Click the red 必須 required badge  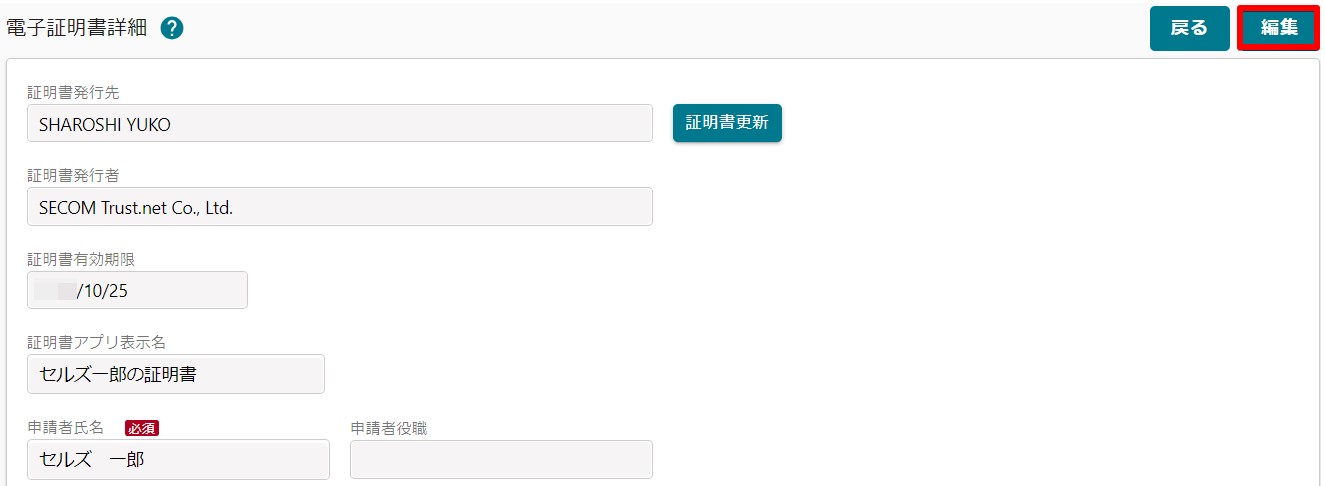click(x=142, y=428)
